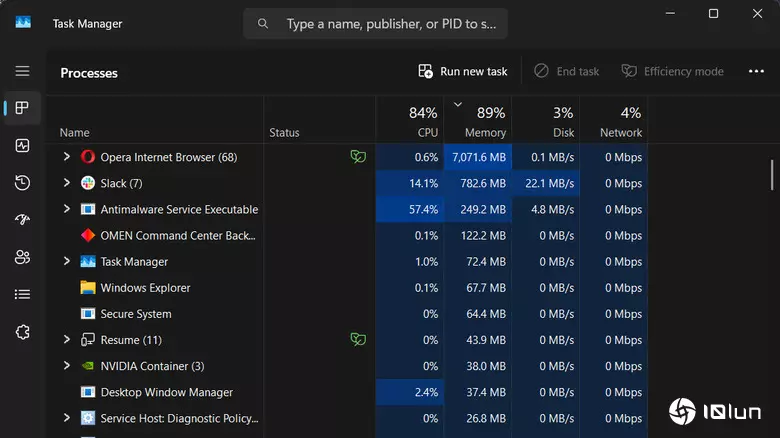This screenshot has height=438, width=780.
Task: Open App history sidebar page
Action: (x=22, y=183)
